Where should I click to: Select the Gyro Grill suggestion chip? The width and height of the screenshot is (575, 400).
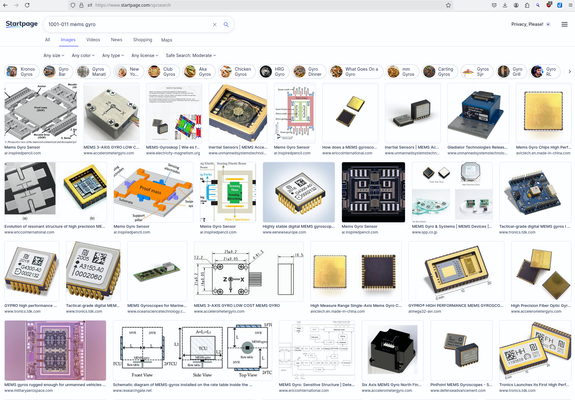point(512,71)
